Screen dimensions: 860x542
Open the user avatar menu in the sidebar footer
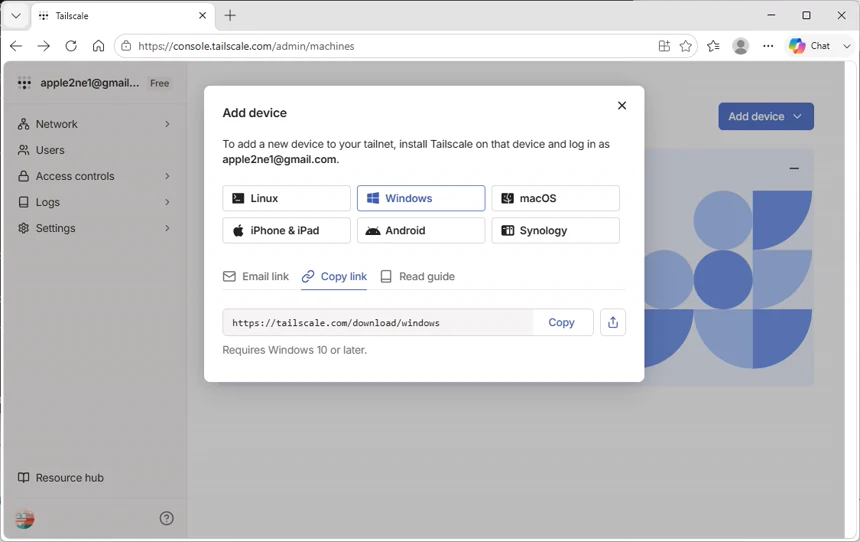click(24, 518)
